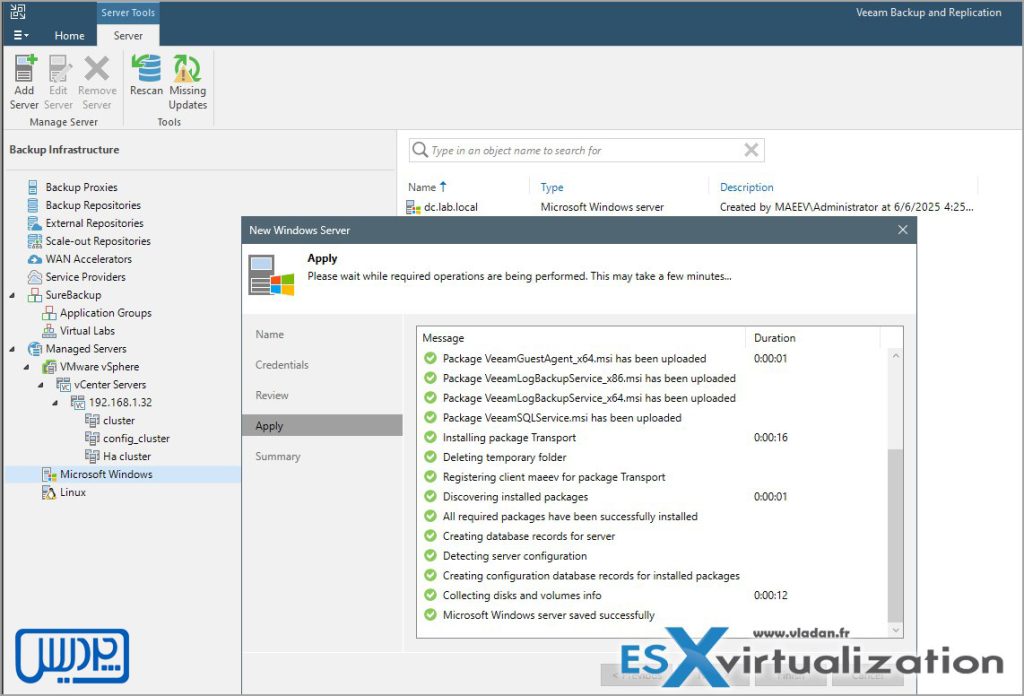This screenshot has width=1024, height=696.
Task: Open the Service Providers node
Action: [85, 277]
